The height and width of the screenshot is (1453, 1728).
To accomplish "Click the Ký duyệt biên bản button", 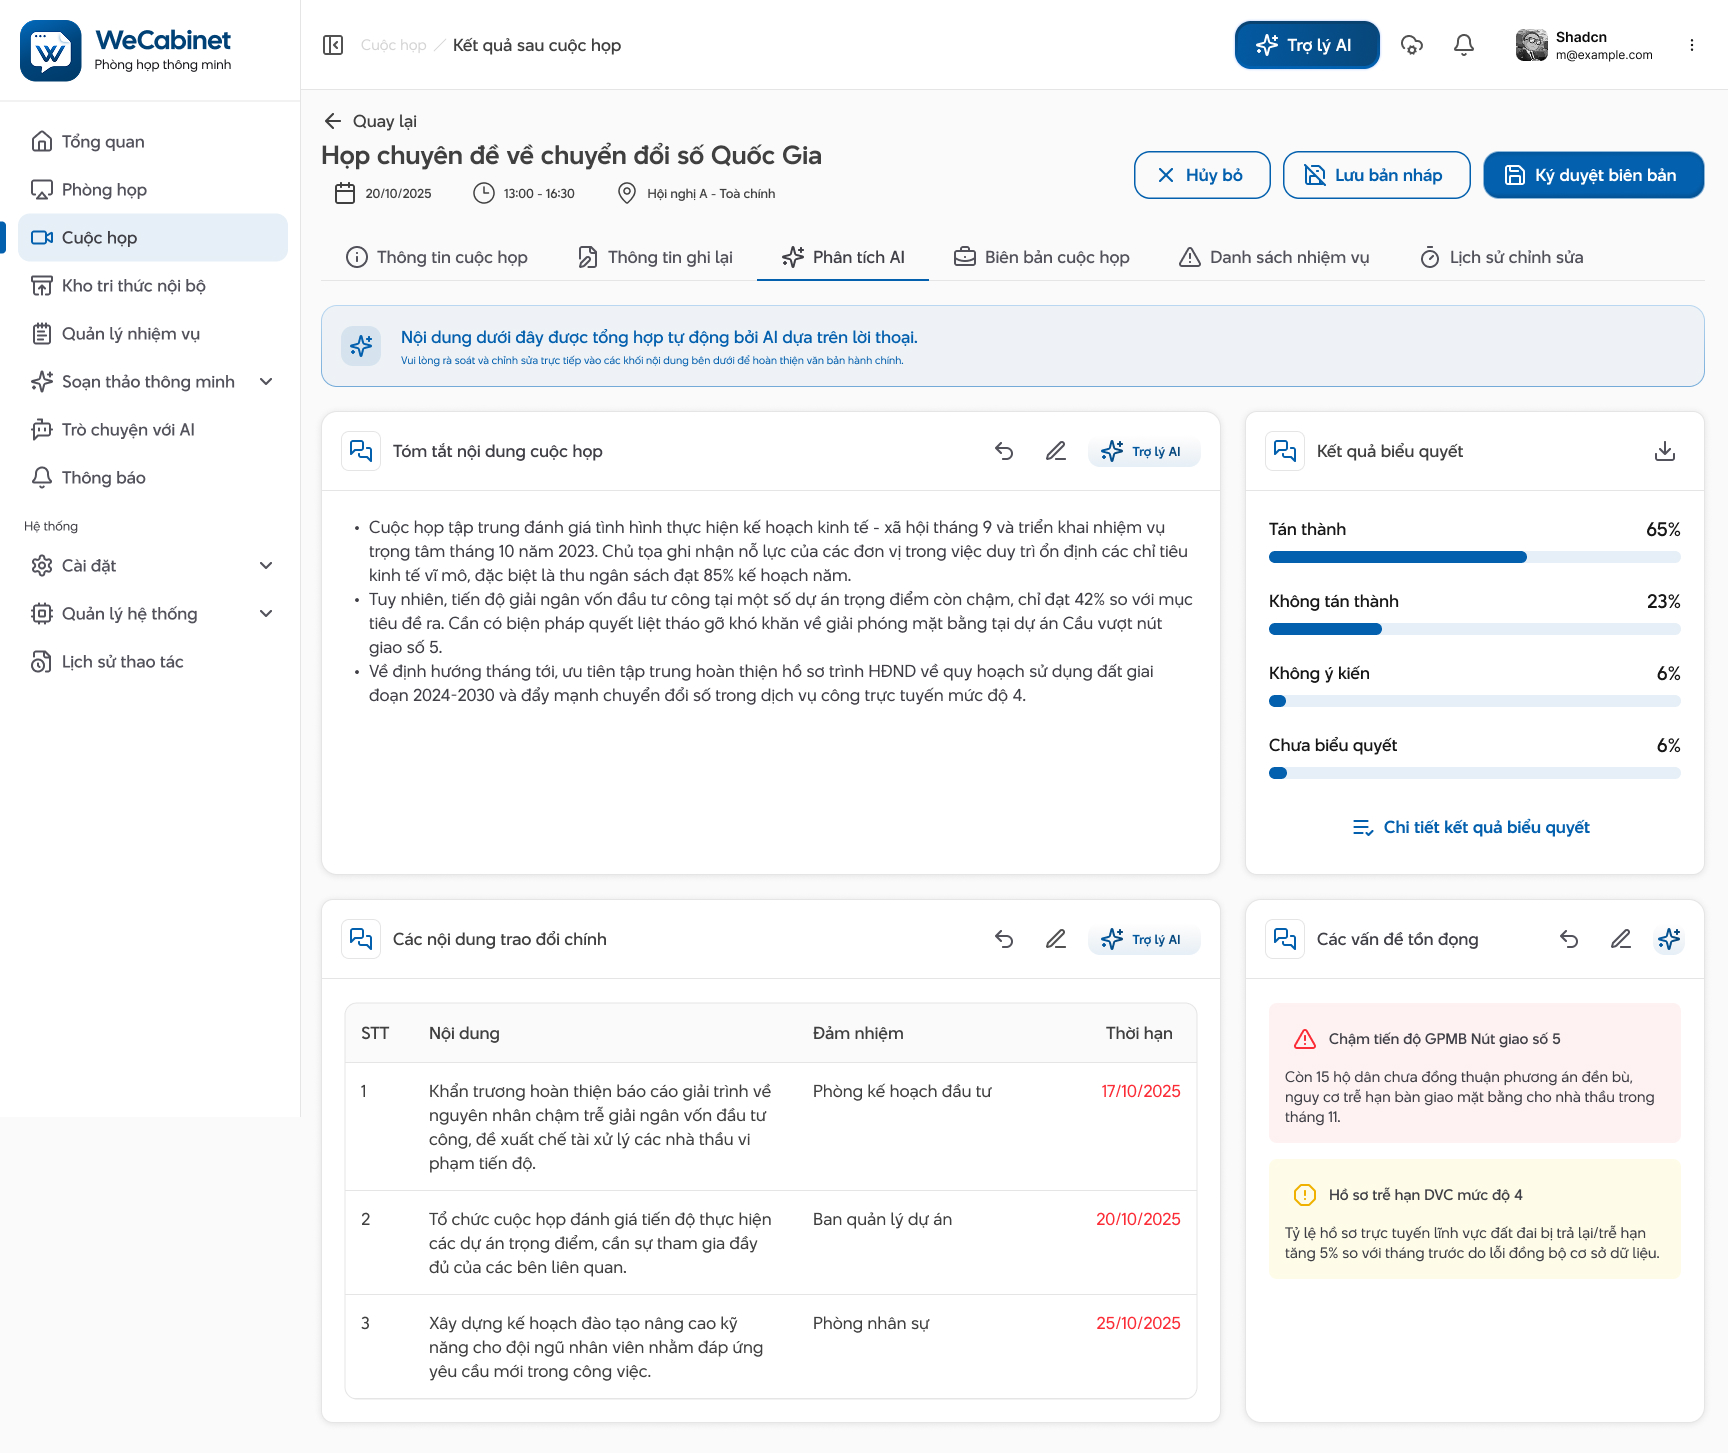I will 1593,175.
